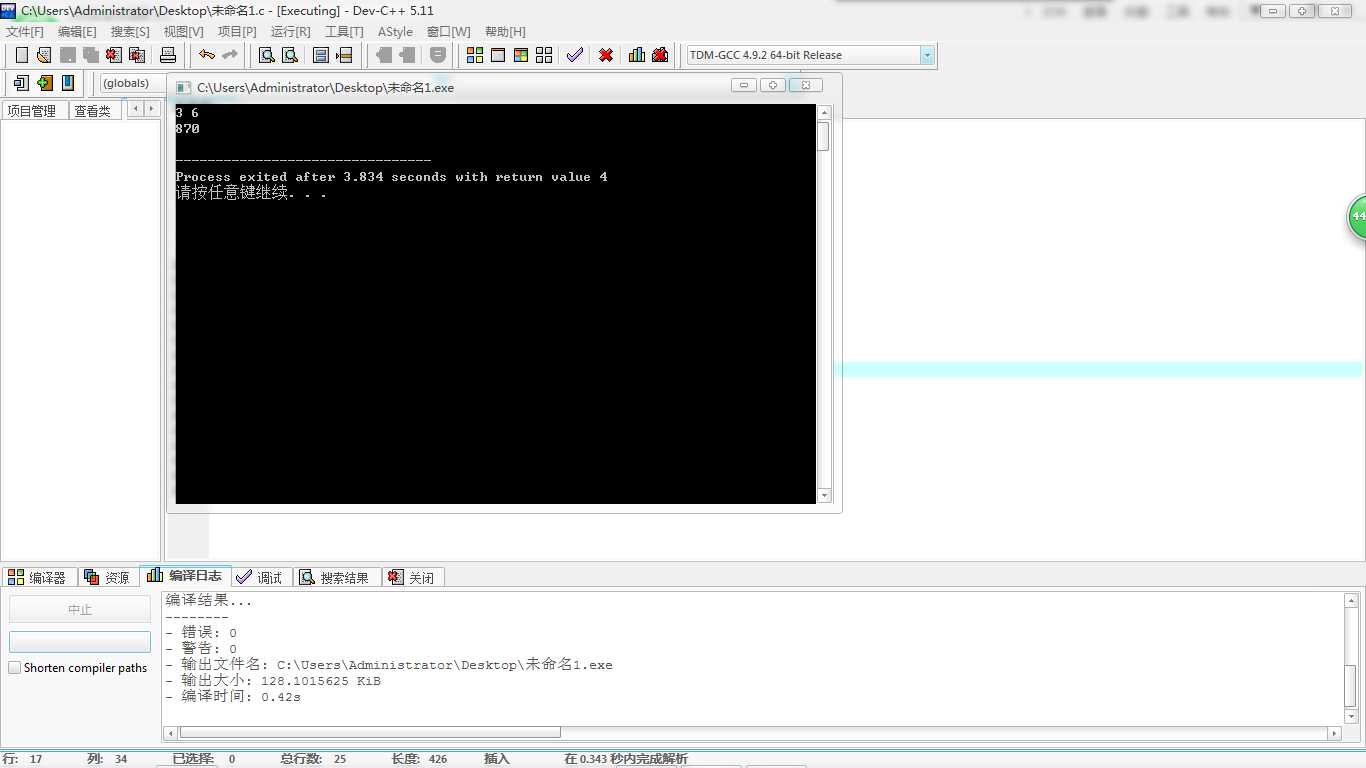The height and width of the screenshot is (768, 1366).
Task: Click the log line 编译时间: 0.42s
Action: pyautogui.click(x=233, y=697)
